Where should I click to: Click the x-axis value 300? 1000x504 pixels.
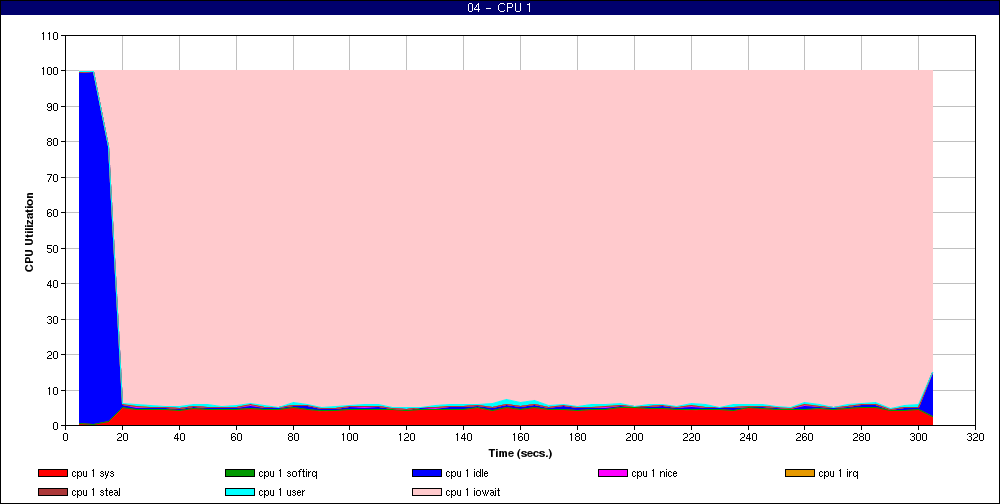tap(918, 437)
